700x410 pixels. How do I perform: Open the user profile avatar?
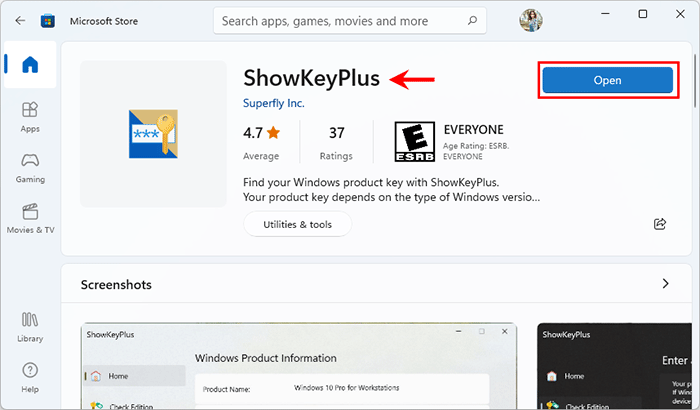pos(530,20)
